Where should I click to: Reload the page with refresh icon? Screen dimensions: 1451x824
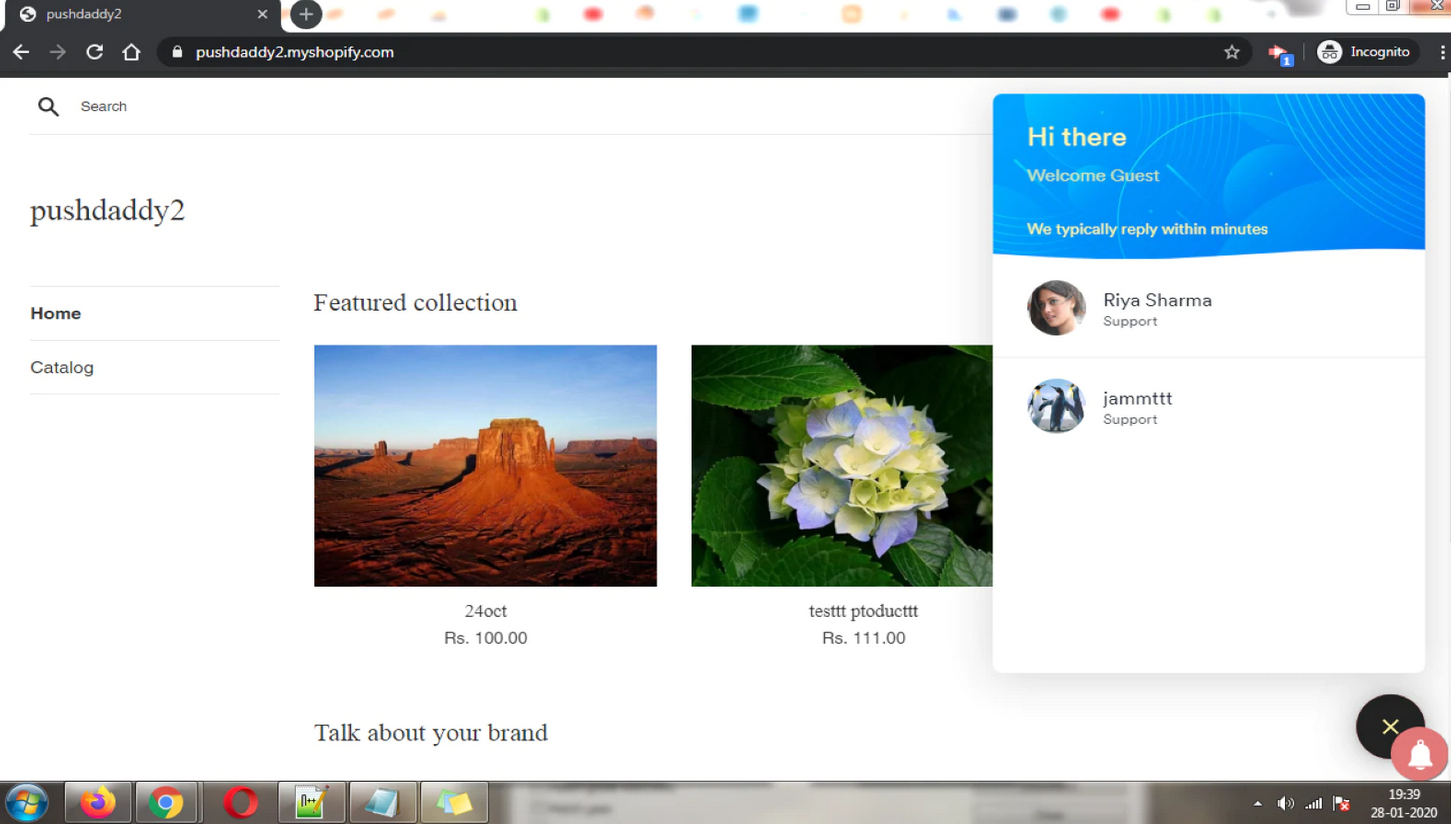coord(94,52)
